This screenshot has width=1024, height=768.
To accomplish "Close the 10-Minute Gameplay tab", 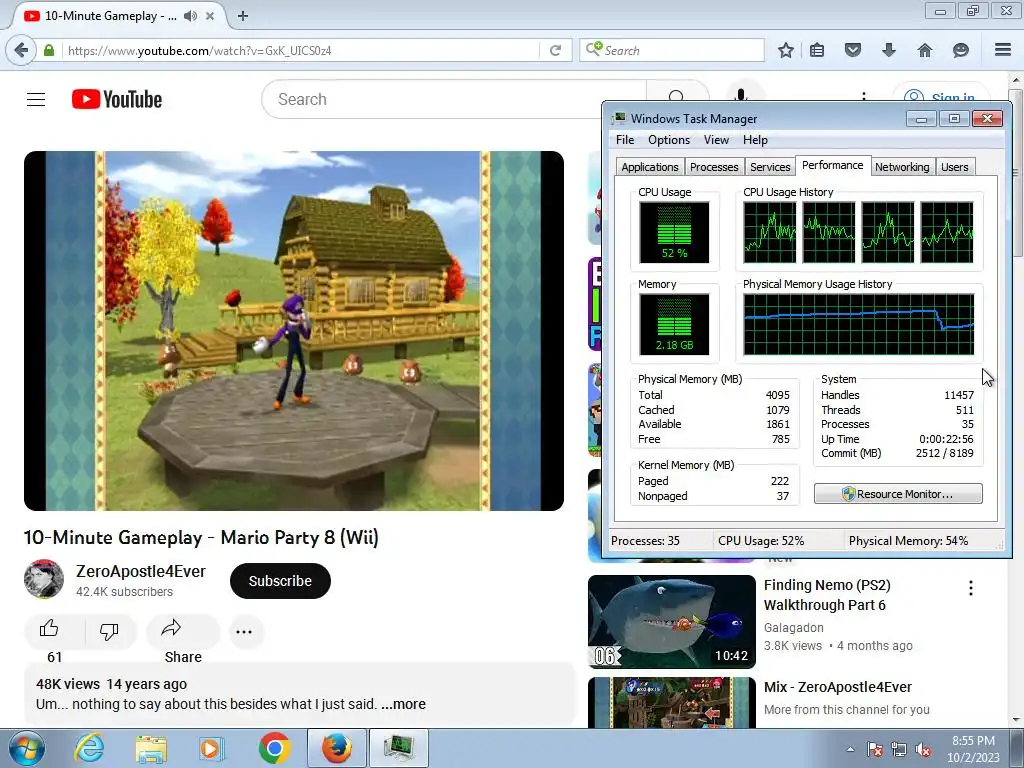I will pos(210,16).
